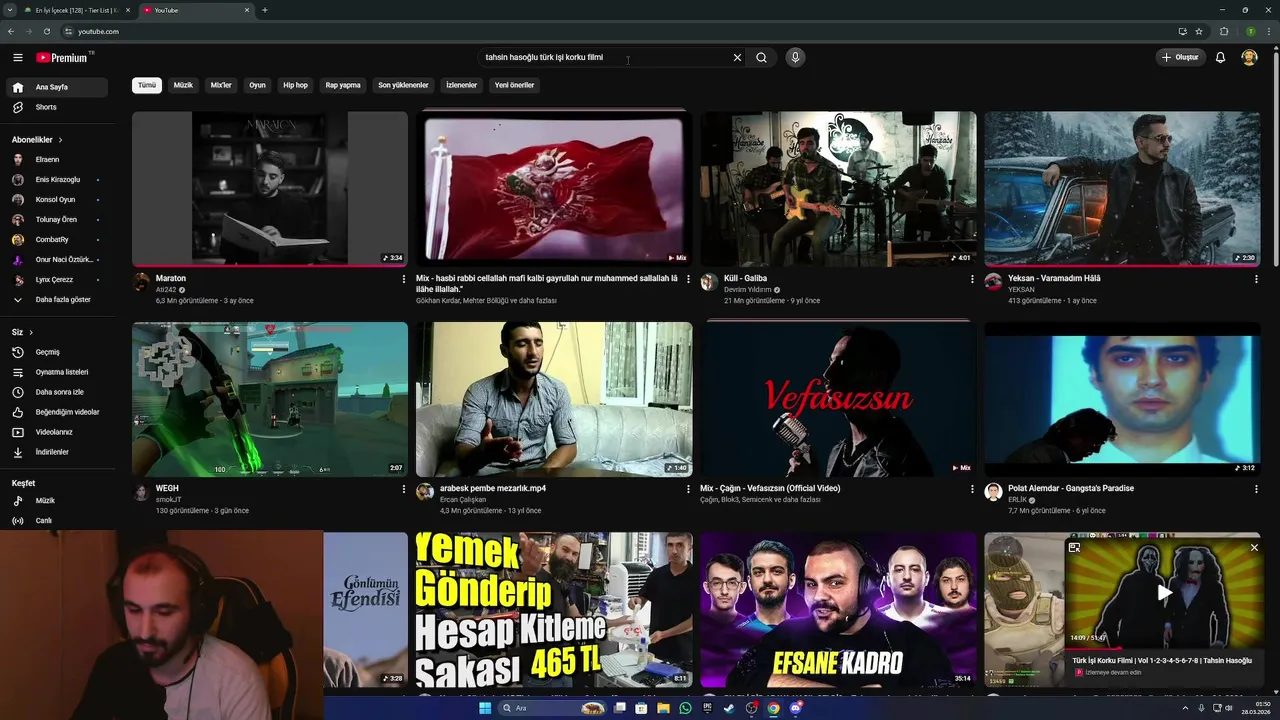Select the Son yüklenenler chip
This screenshot has height=720, width=1280.
[x=403, y=85]
